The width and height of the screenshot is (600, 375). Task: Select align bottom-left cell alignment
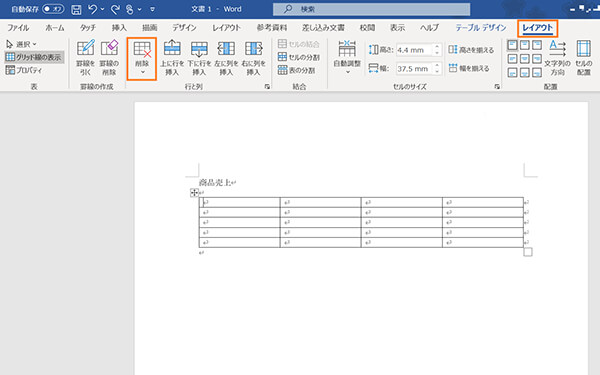pos(512,72)
